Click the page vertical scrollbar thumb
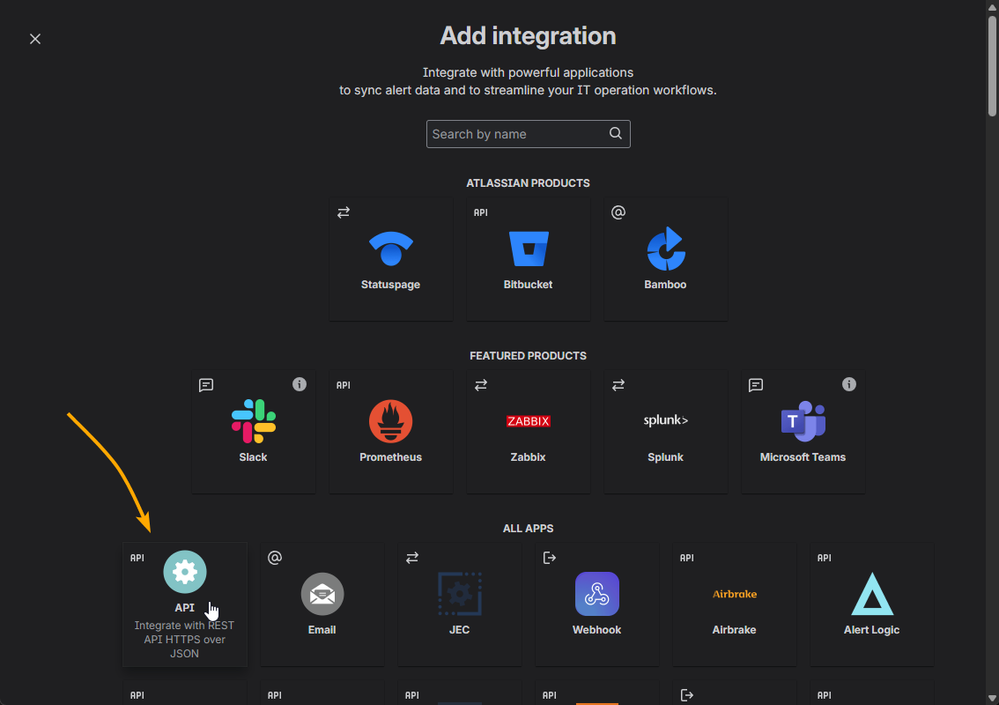999x705 pixels. [992, 66]
